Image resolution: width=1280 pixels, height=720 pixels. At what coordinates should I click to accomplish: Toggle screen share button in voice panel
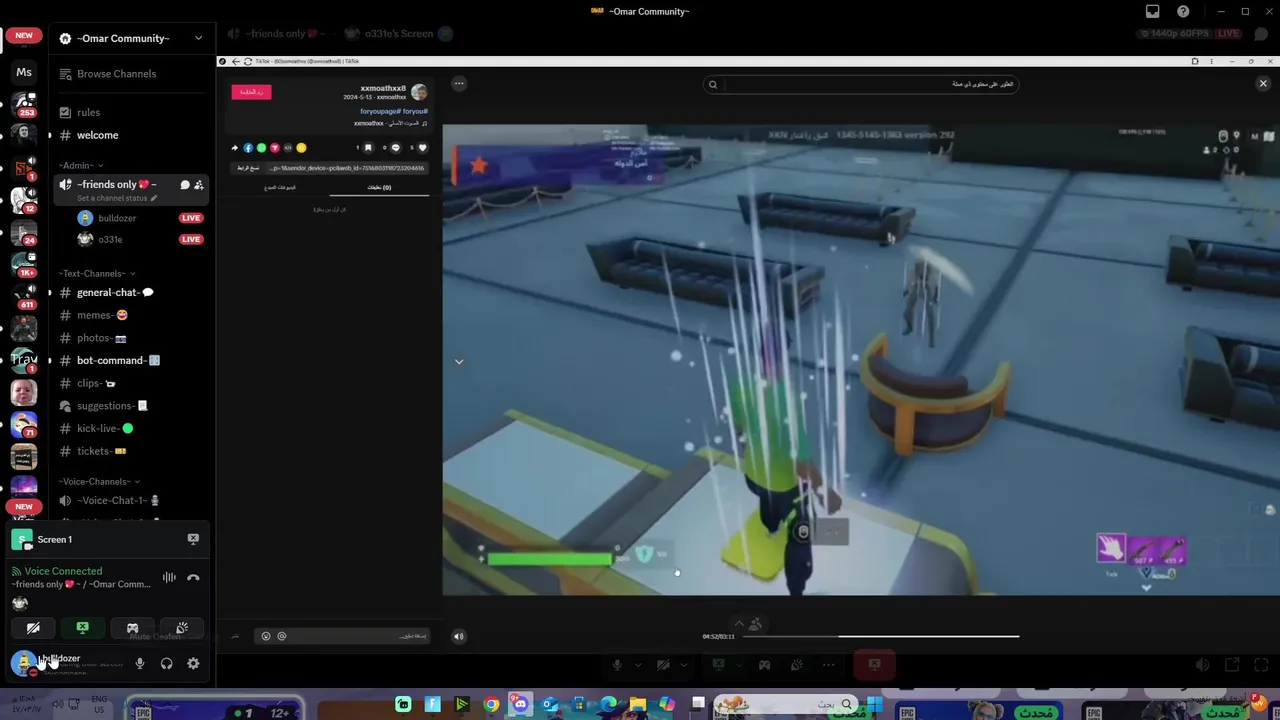point(82,628)
